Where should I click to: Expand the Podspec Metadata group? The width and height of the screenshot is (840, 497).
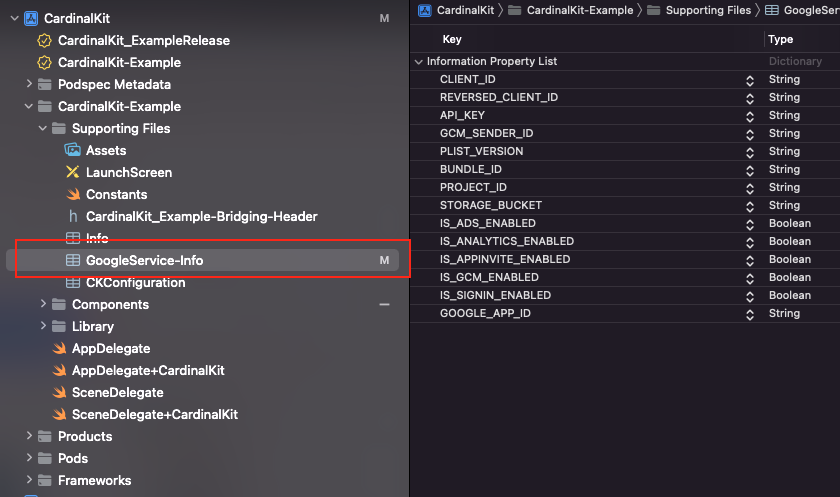[x=29, y=84]
